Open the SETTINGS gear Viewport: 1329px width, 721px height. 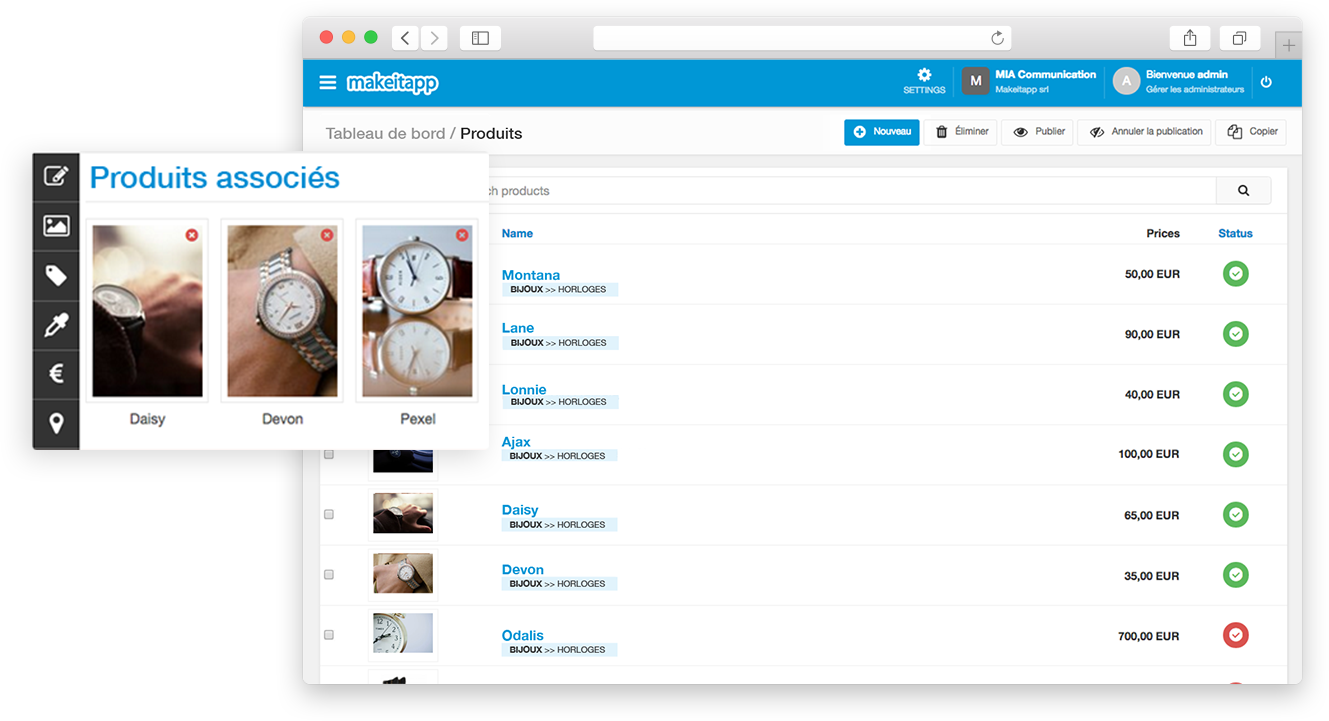click(x=924, y=82)
